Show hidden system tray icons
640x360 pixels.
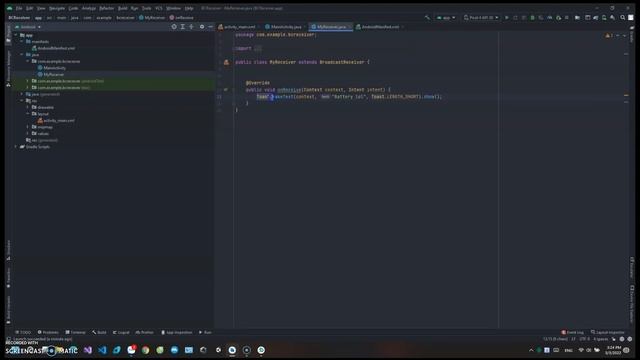531,350
